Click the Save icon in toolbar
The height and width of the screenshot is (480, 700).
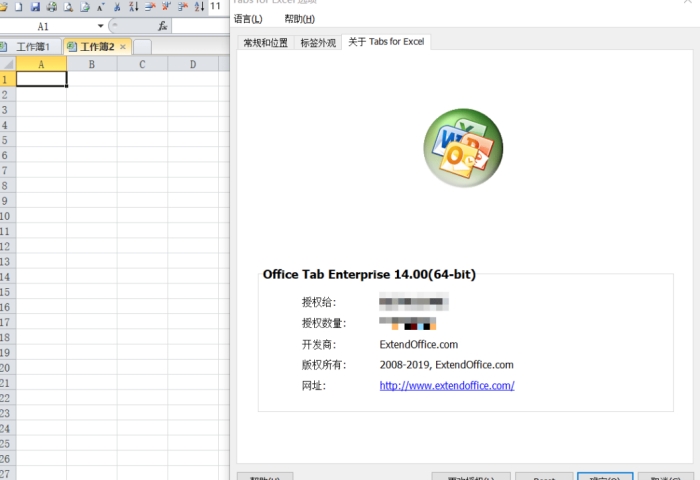(x=35, y=6)
